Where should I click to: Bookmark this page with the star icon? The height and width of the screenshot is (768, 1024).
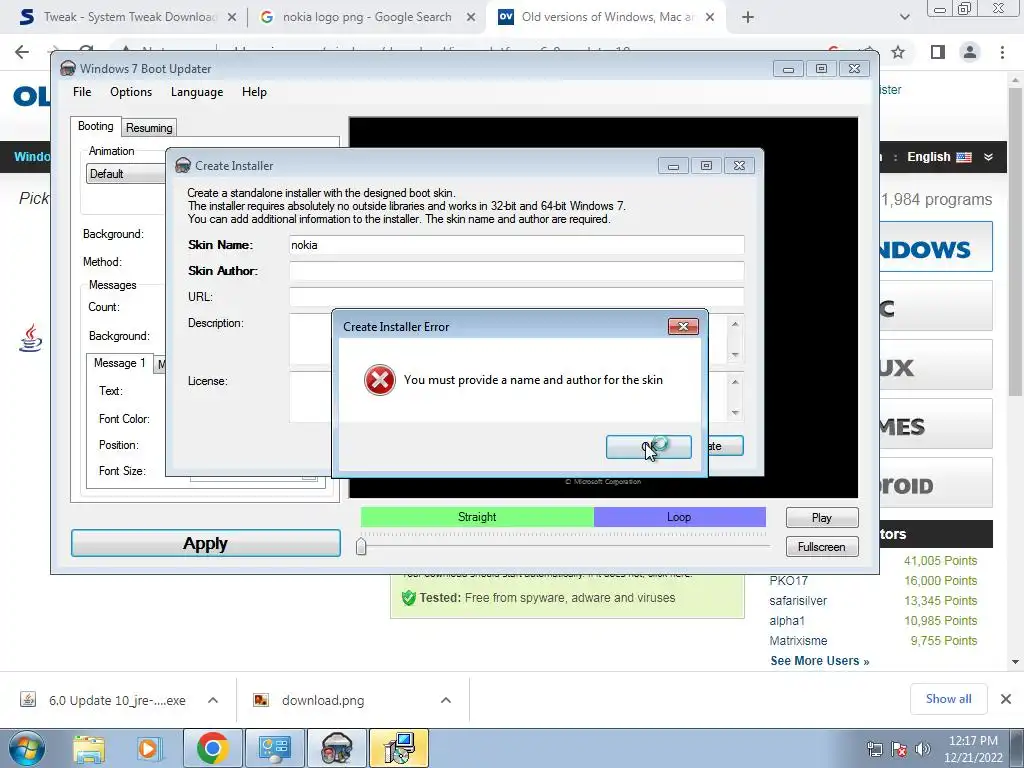[898, 52]
